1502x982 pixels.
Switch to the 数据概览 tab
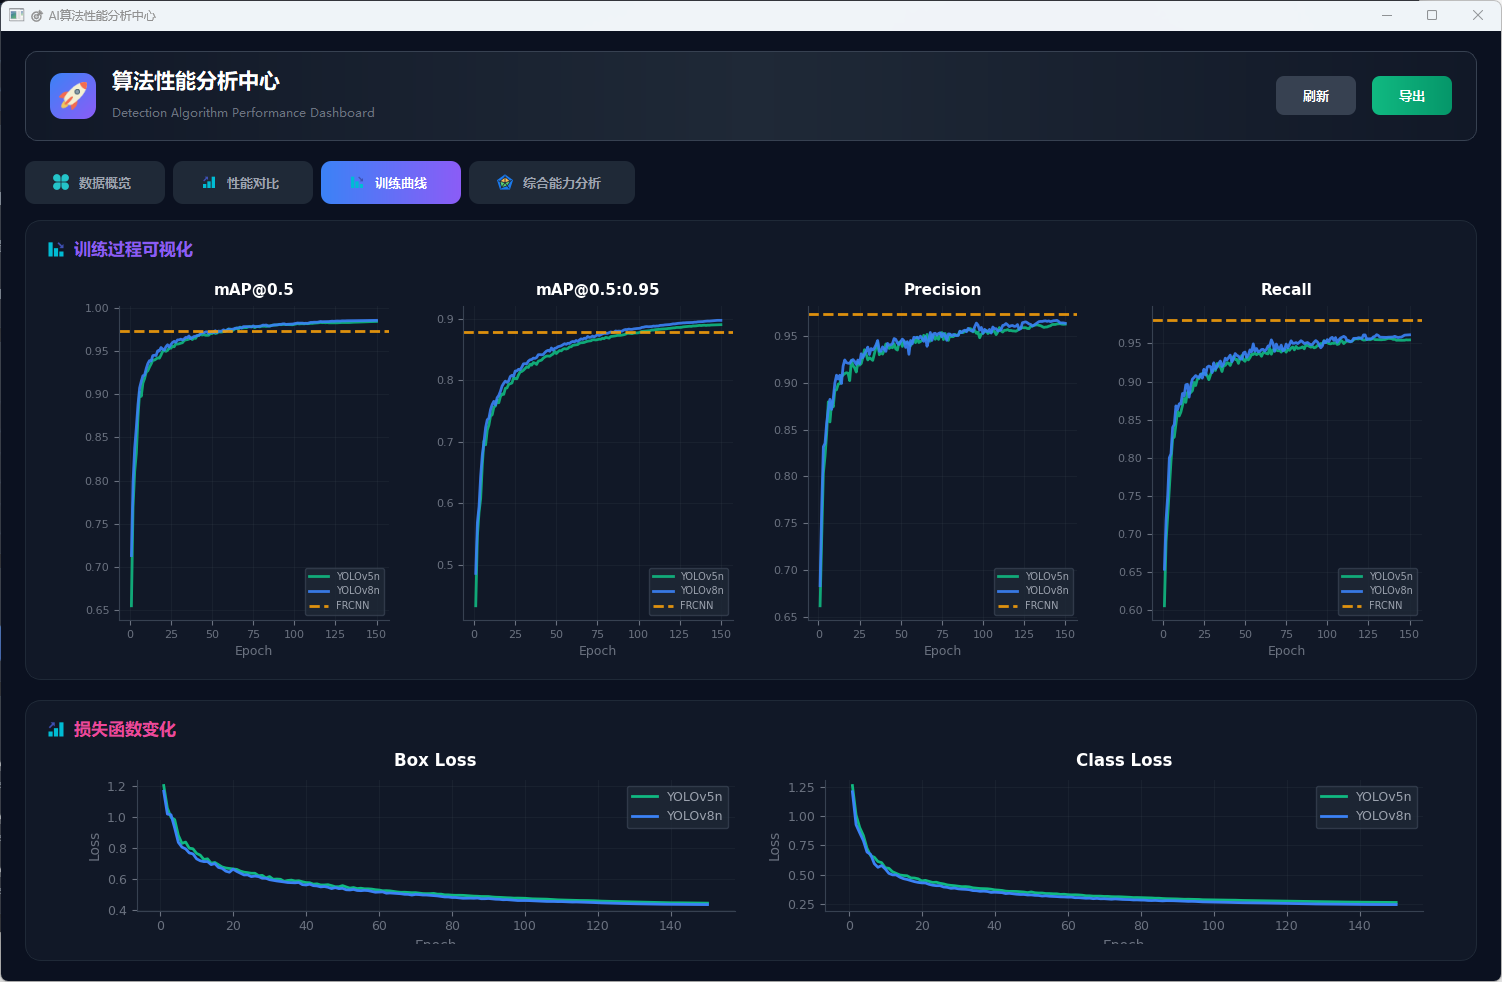pyautogui.click(x=94, y=182)
